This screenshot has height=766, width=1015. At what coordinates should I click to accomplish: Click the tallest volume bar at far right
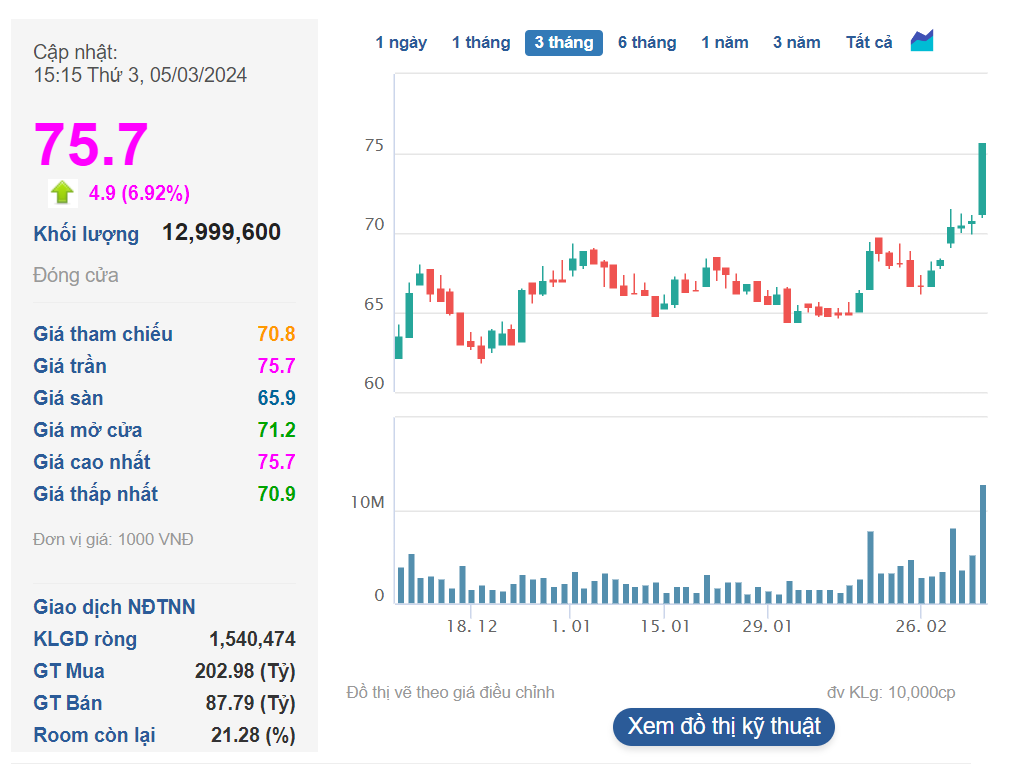point(983,544)
